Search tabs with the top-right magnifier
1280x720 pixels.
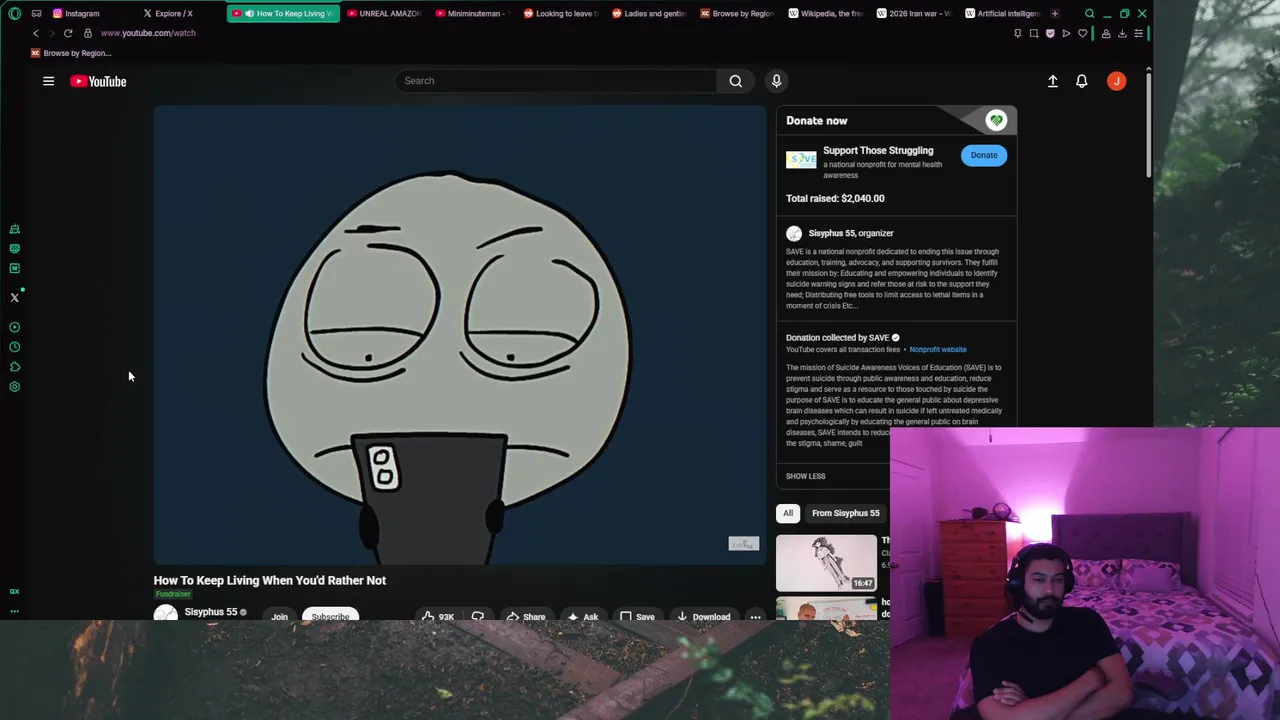click(x=1090, y=14)
